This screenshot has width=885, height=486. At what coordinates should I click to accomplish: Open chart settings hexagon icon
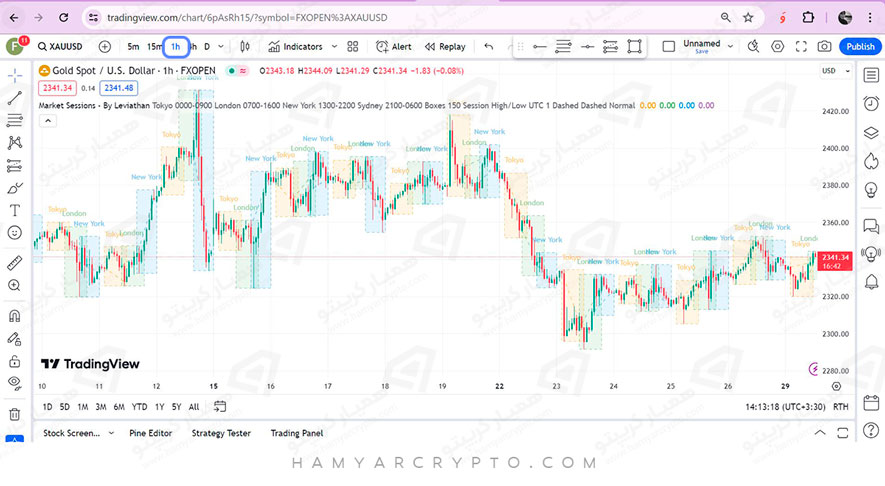pyautogui.click(x=778, y=46)
